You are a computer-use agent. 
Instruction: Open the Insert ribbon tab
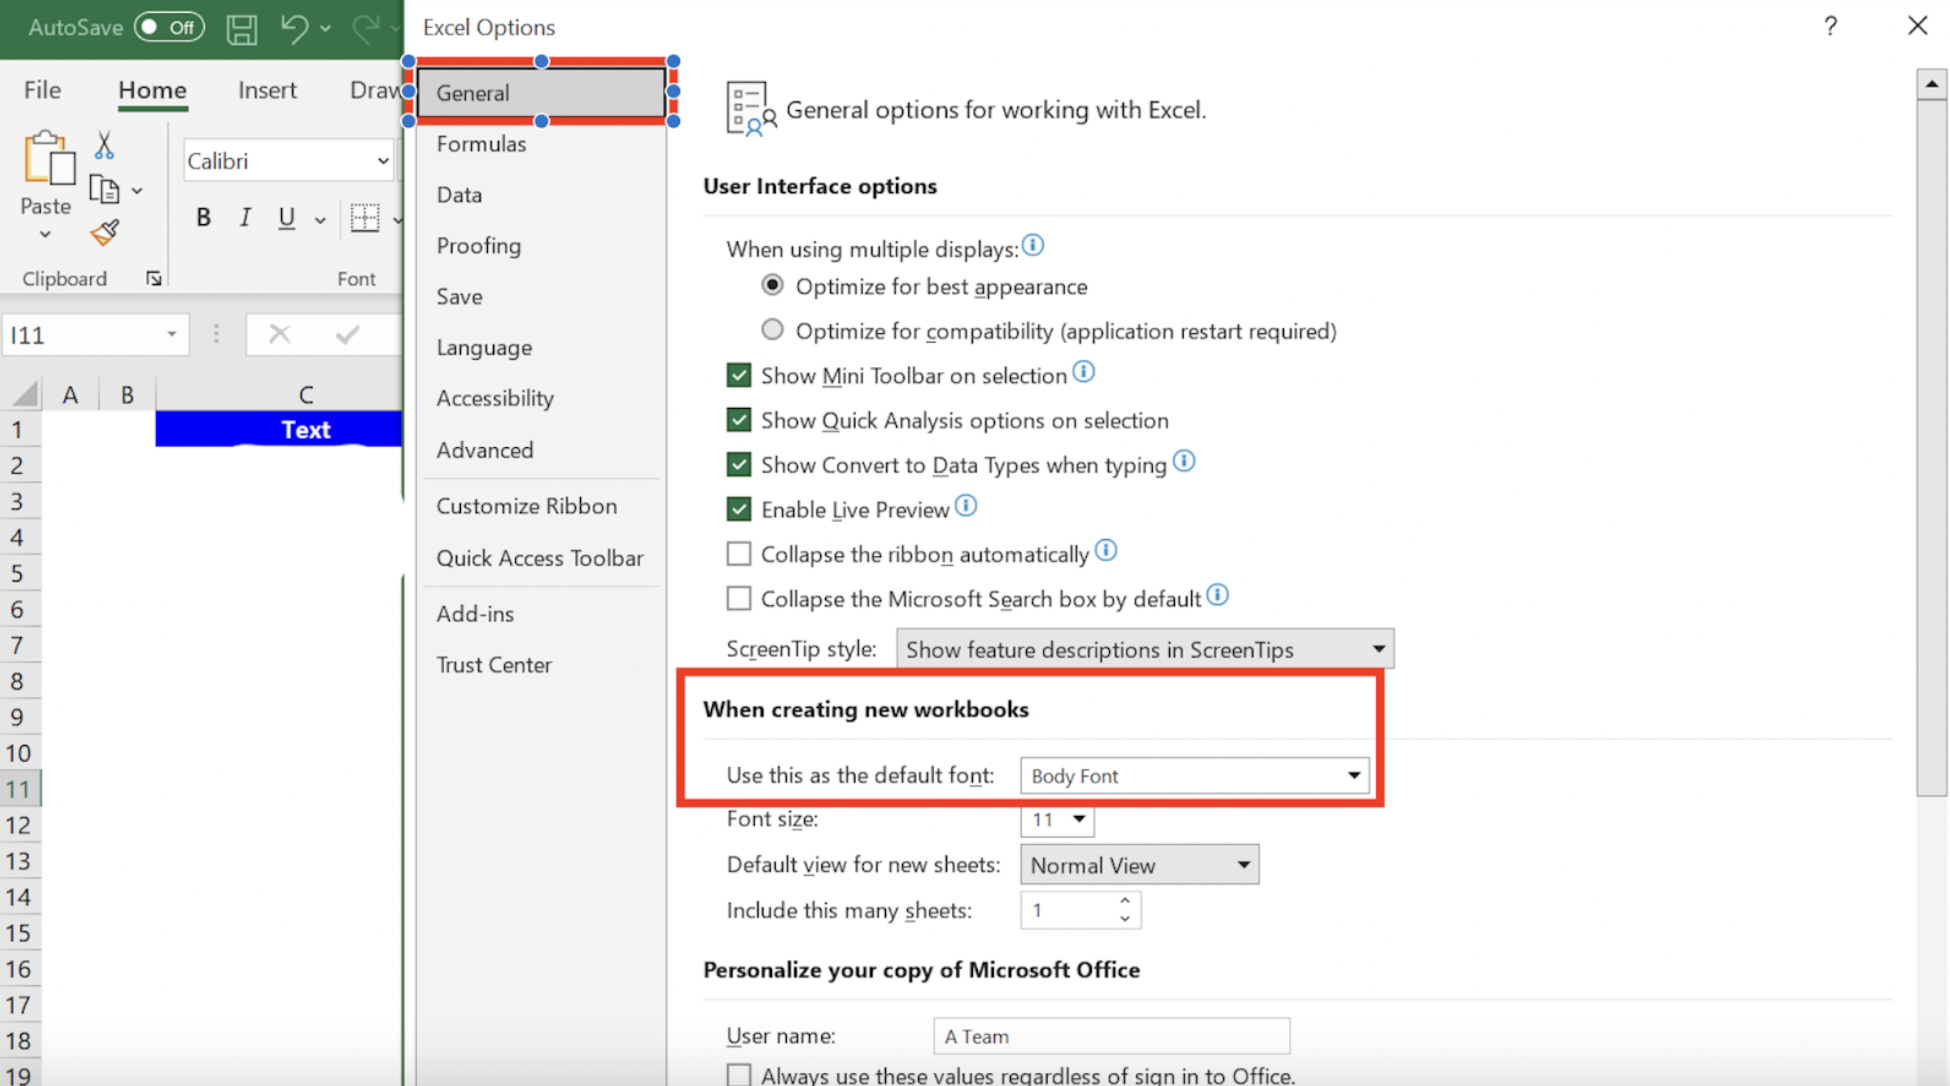[x=267, y=90]
